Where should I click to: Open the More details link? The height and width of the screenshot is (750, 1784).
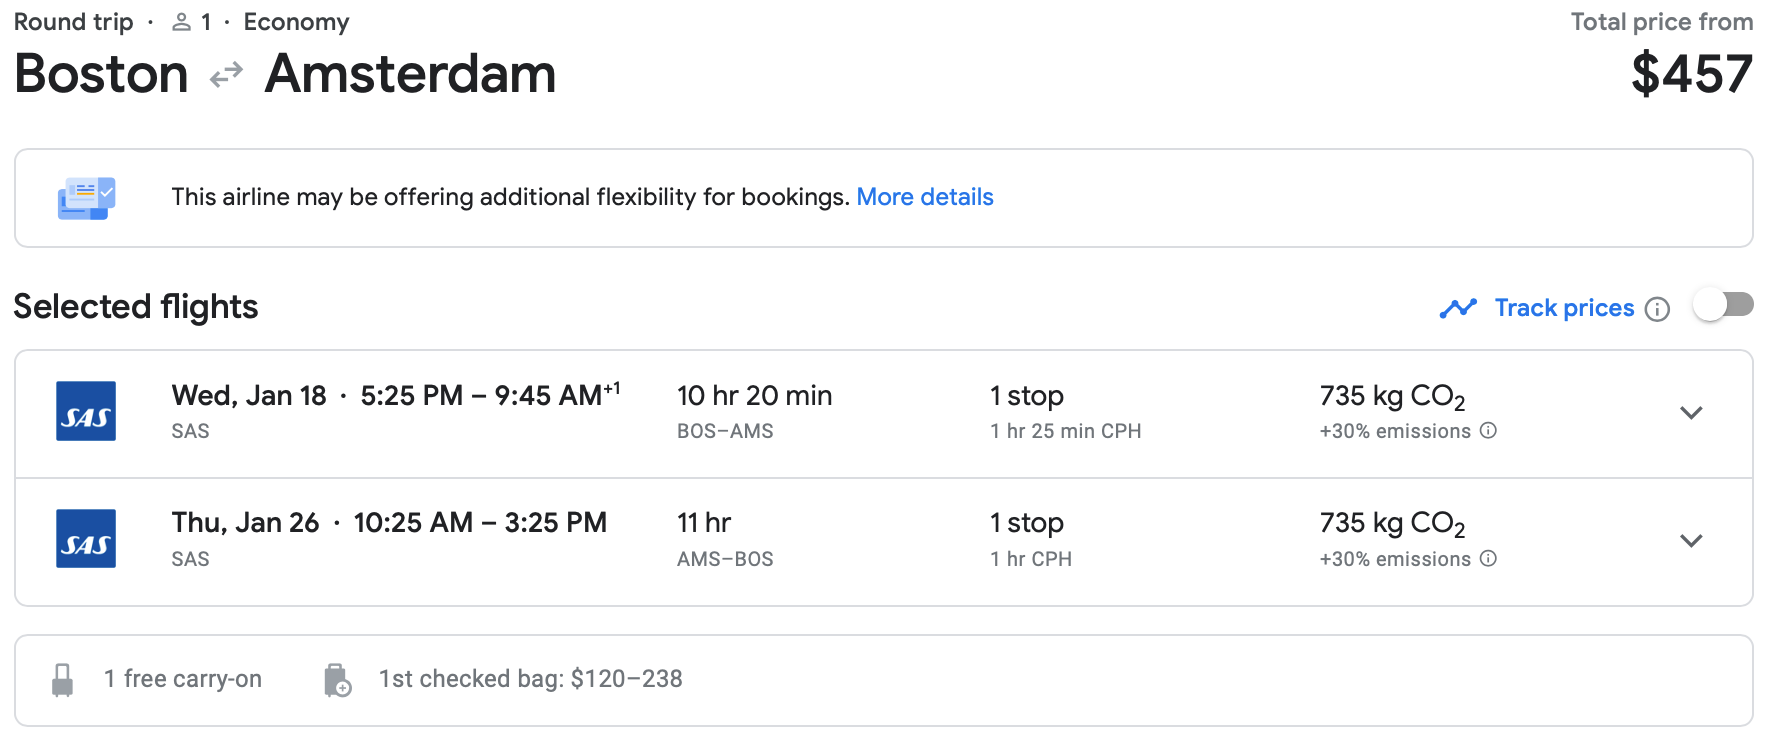pos(924,197)
